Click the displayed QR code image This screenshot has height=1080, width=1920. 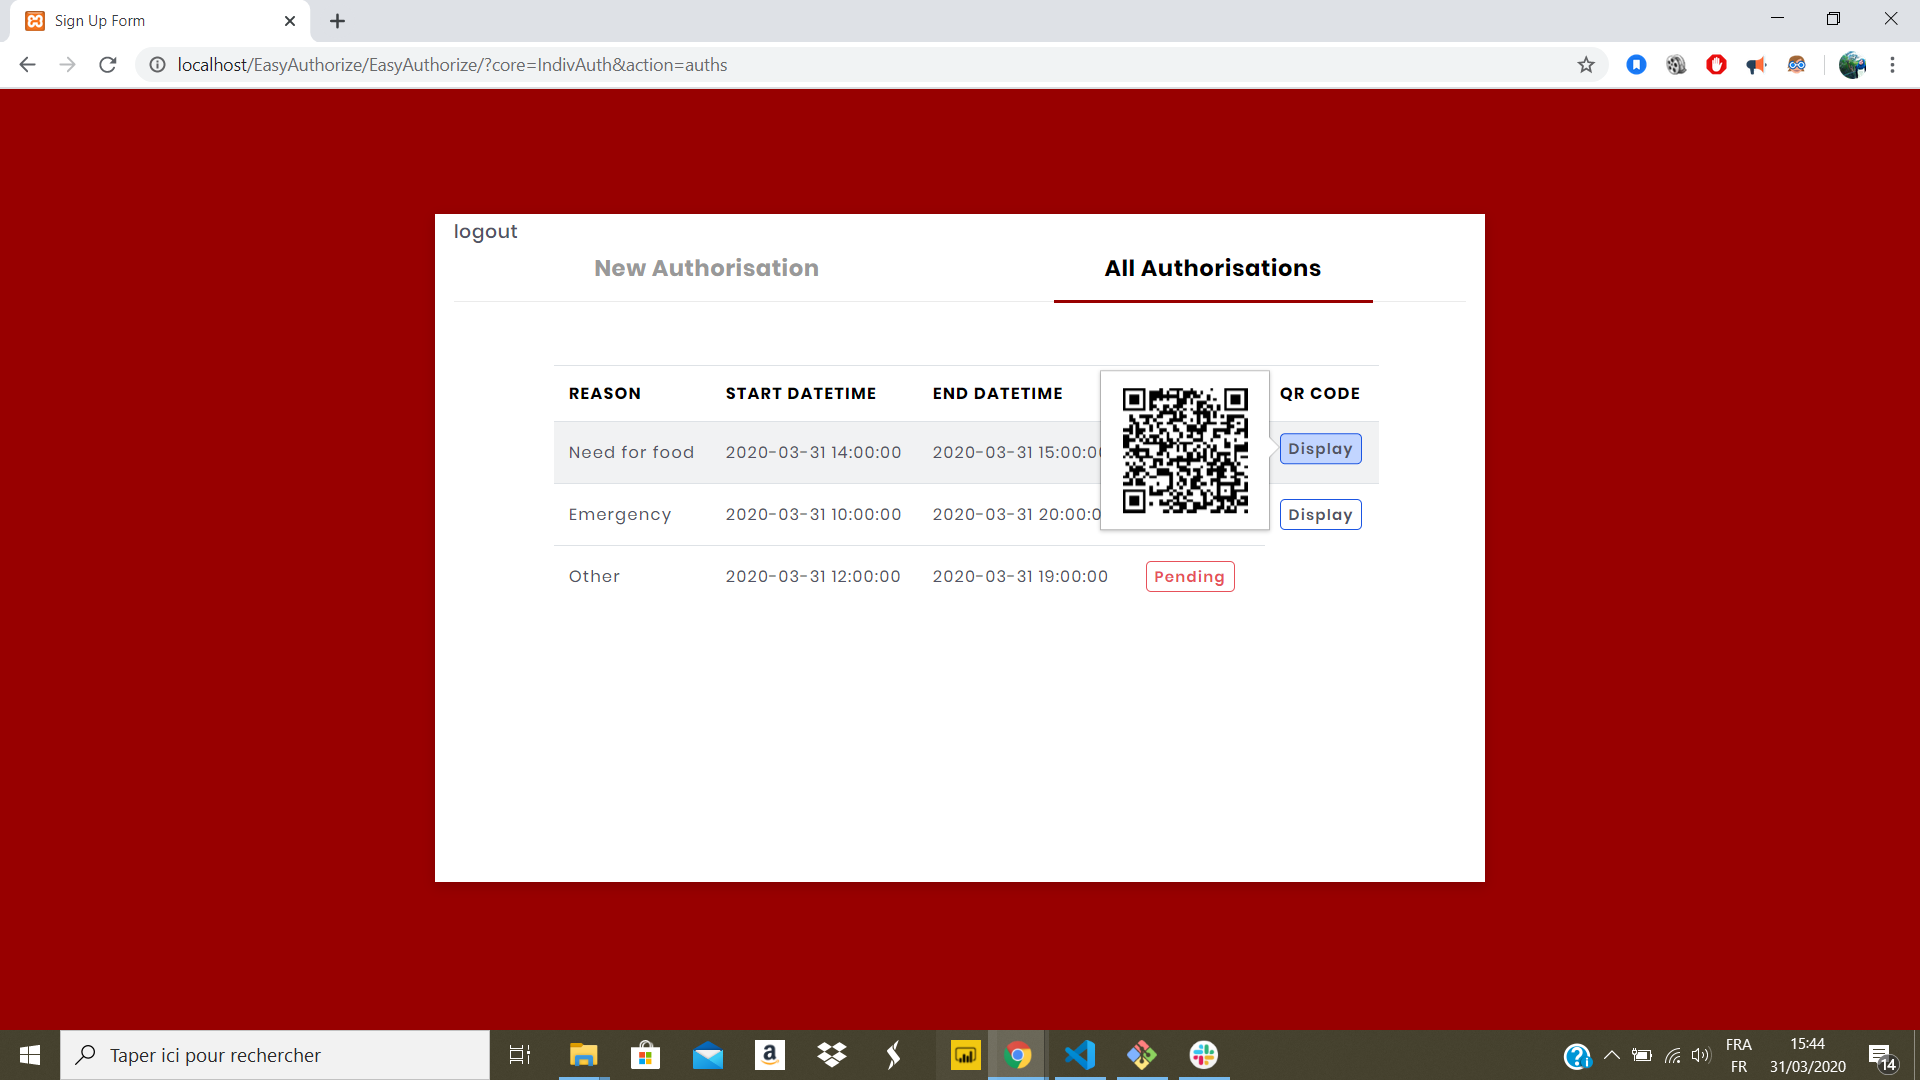tap(1185, 450)
